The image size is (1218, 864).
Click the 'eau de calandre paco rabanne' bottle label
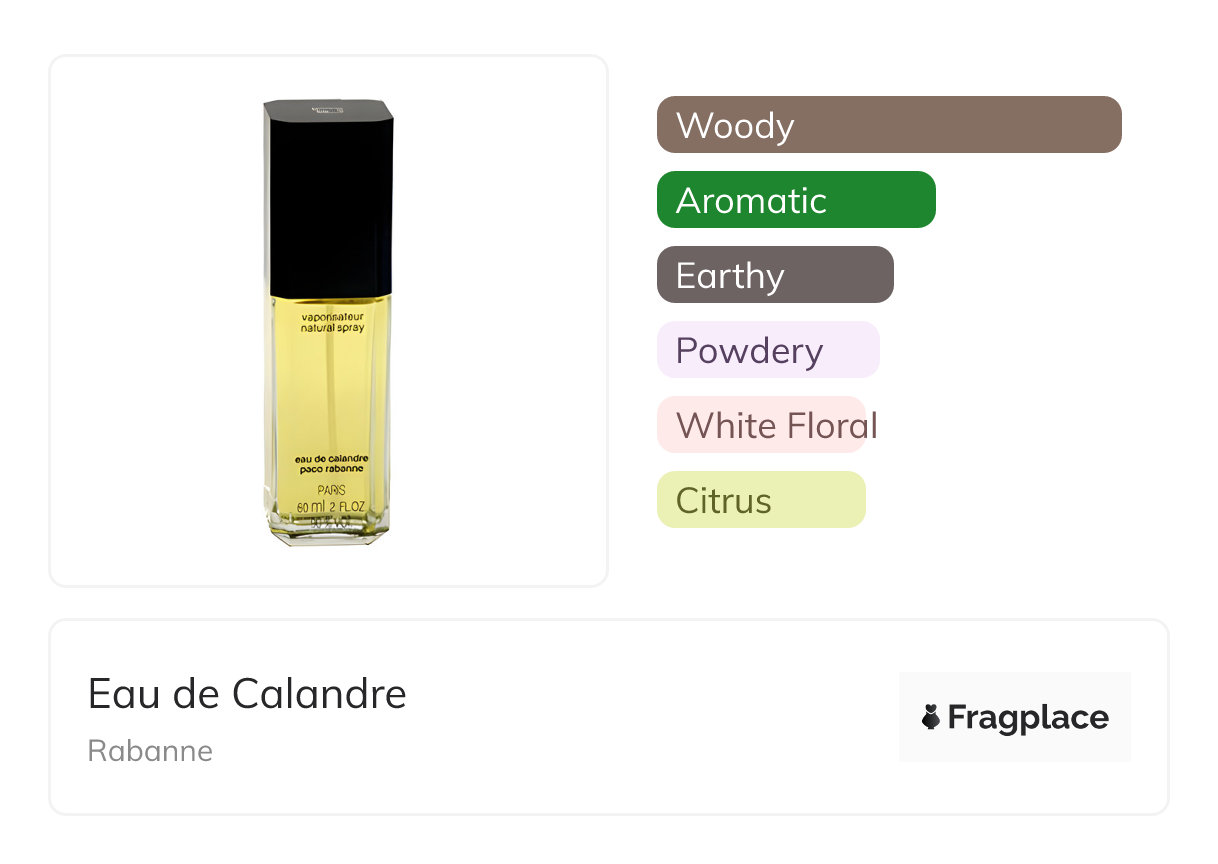coord(332,463)
